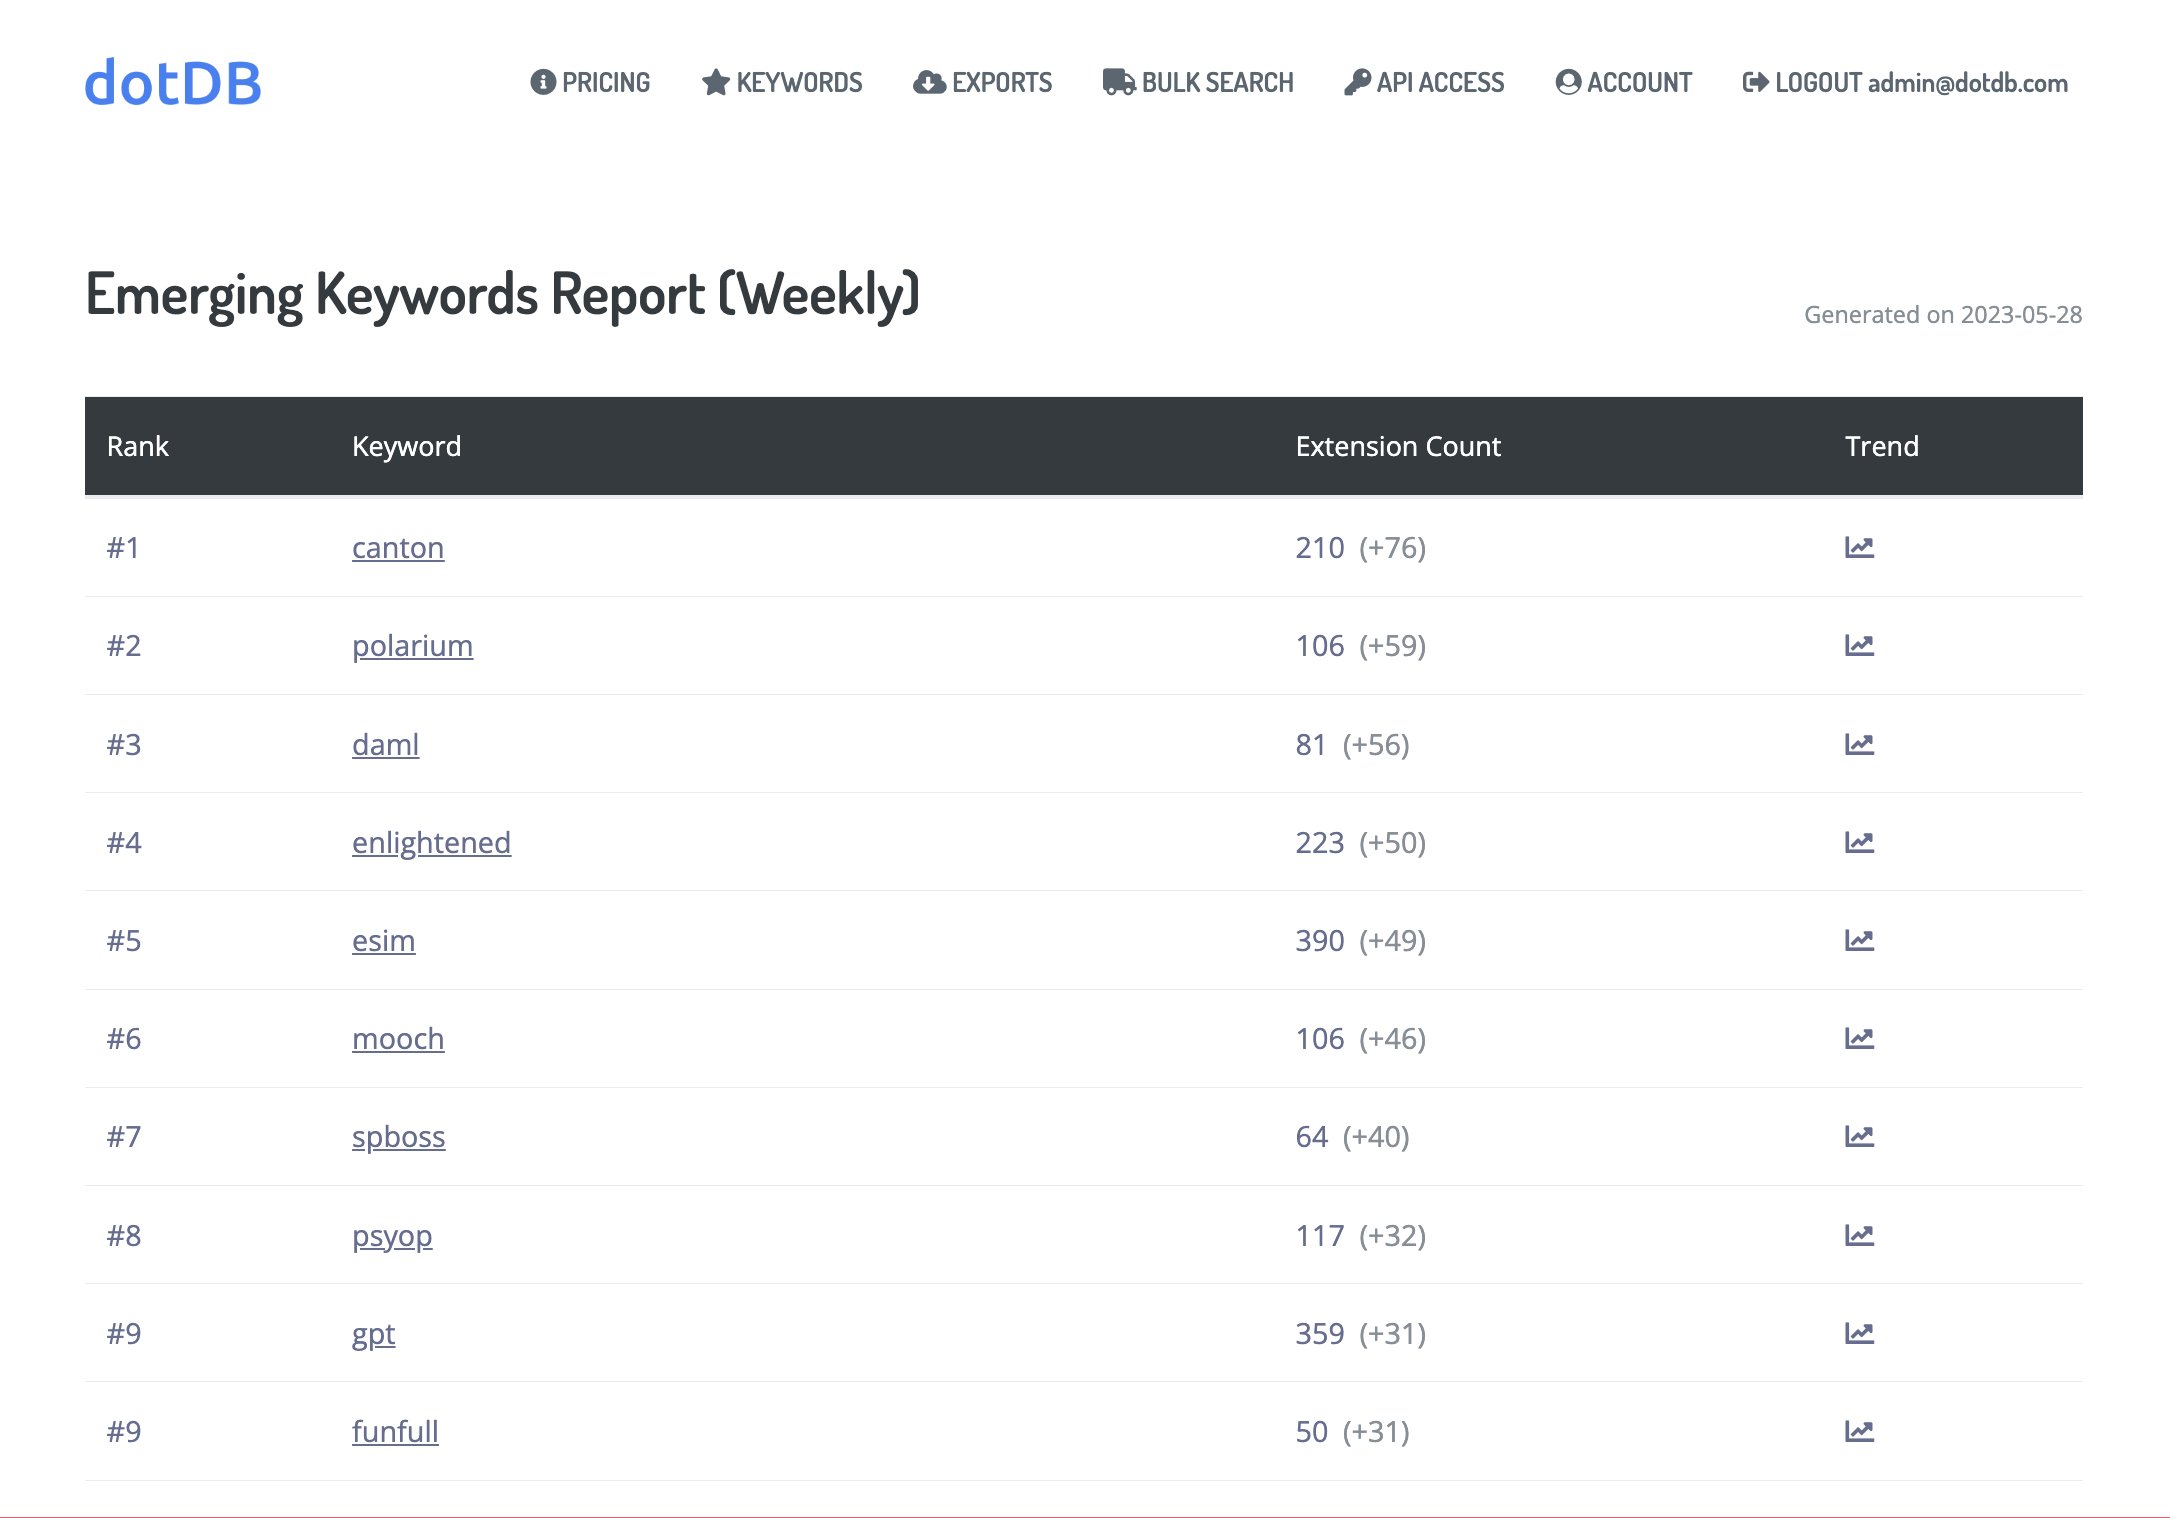Click the dotDB logo
This screenshot has width=2170, height=1518.
172,82
